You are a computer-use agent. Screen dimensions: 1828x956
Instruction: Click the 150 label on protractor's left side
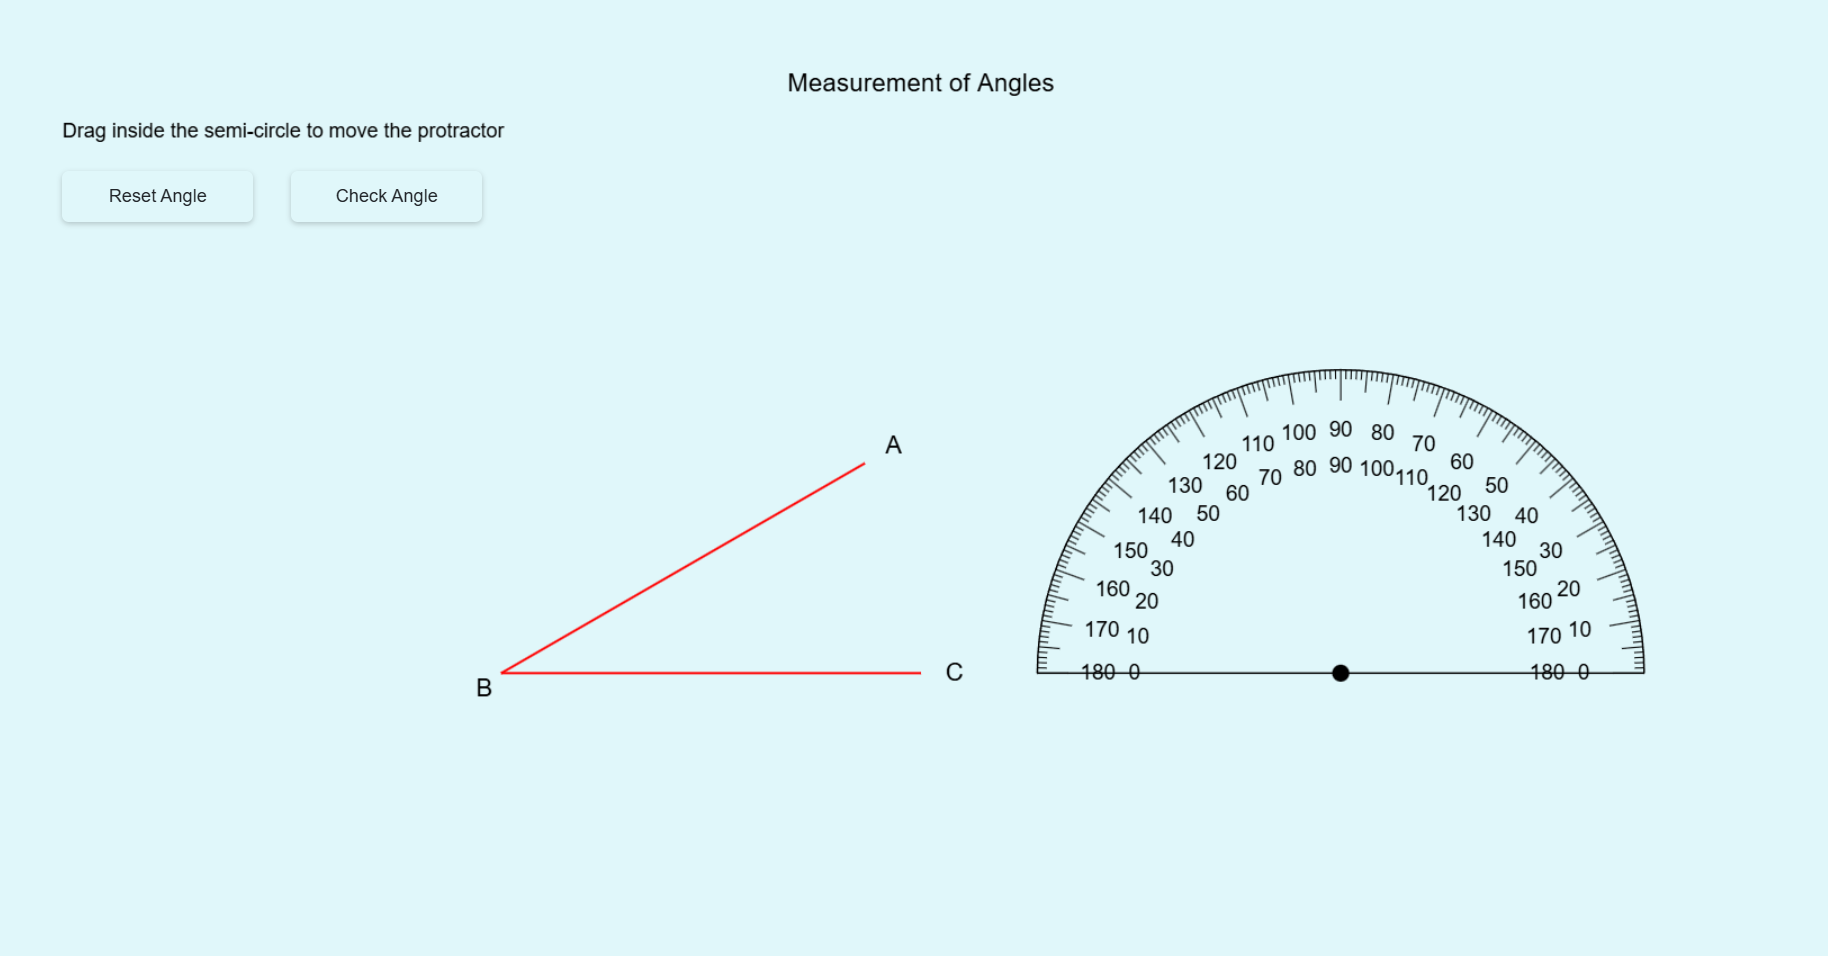tap(1130, 550)
